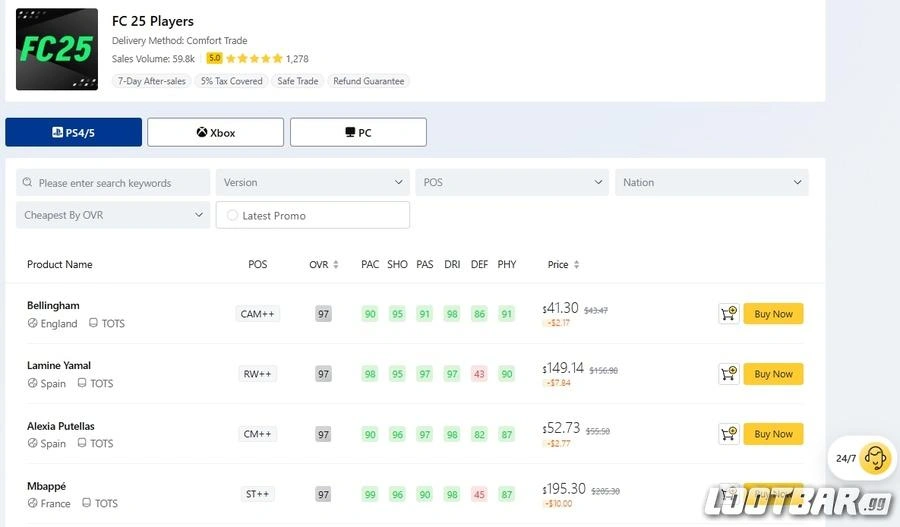
Task: Click the Refund Guarantee tag
Action: [368, 81]
